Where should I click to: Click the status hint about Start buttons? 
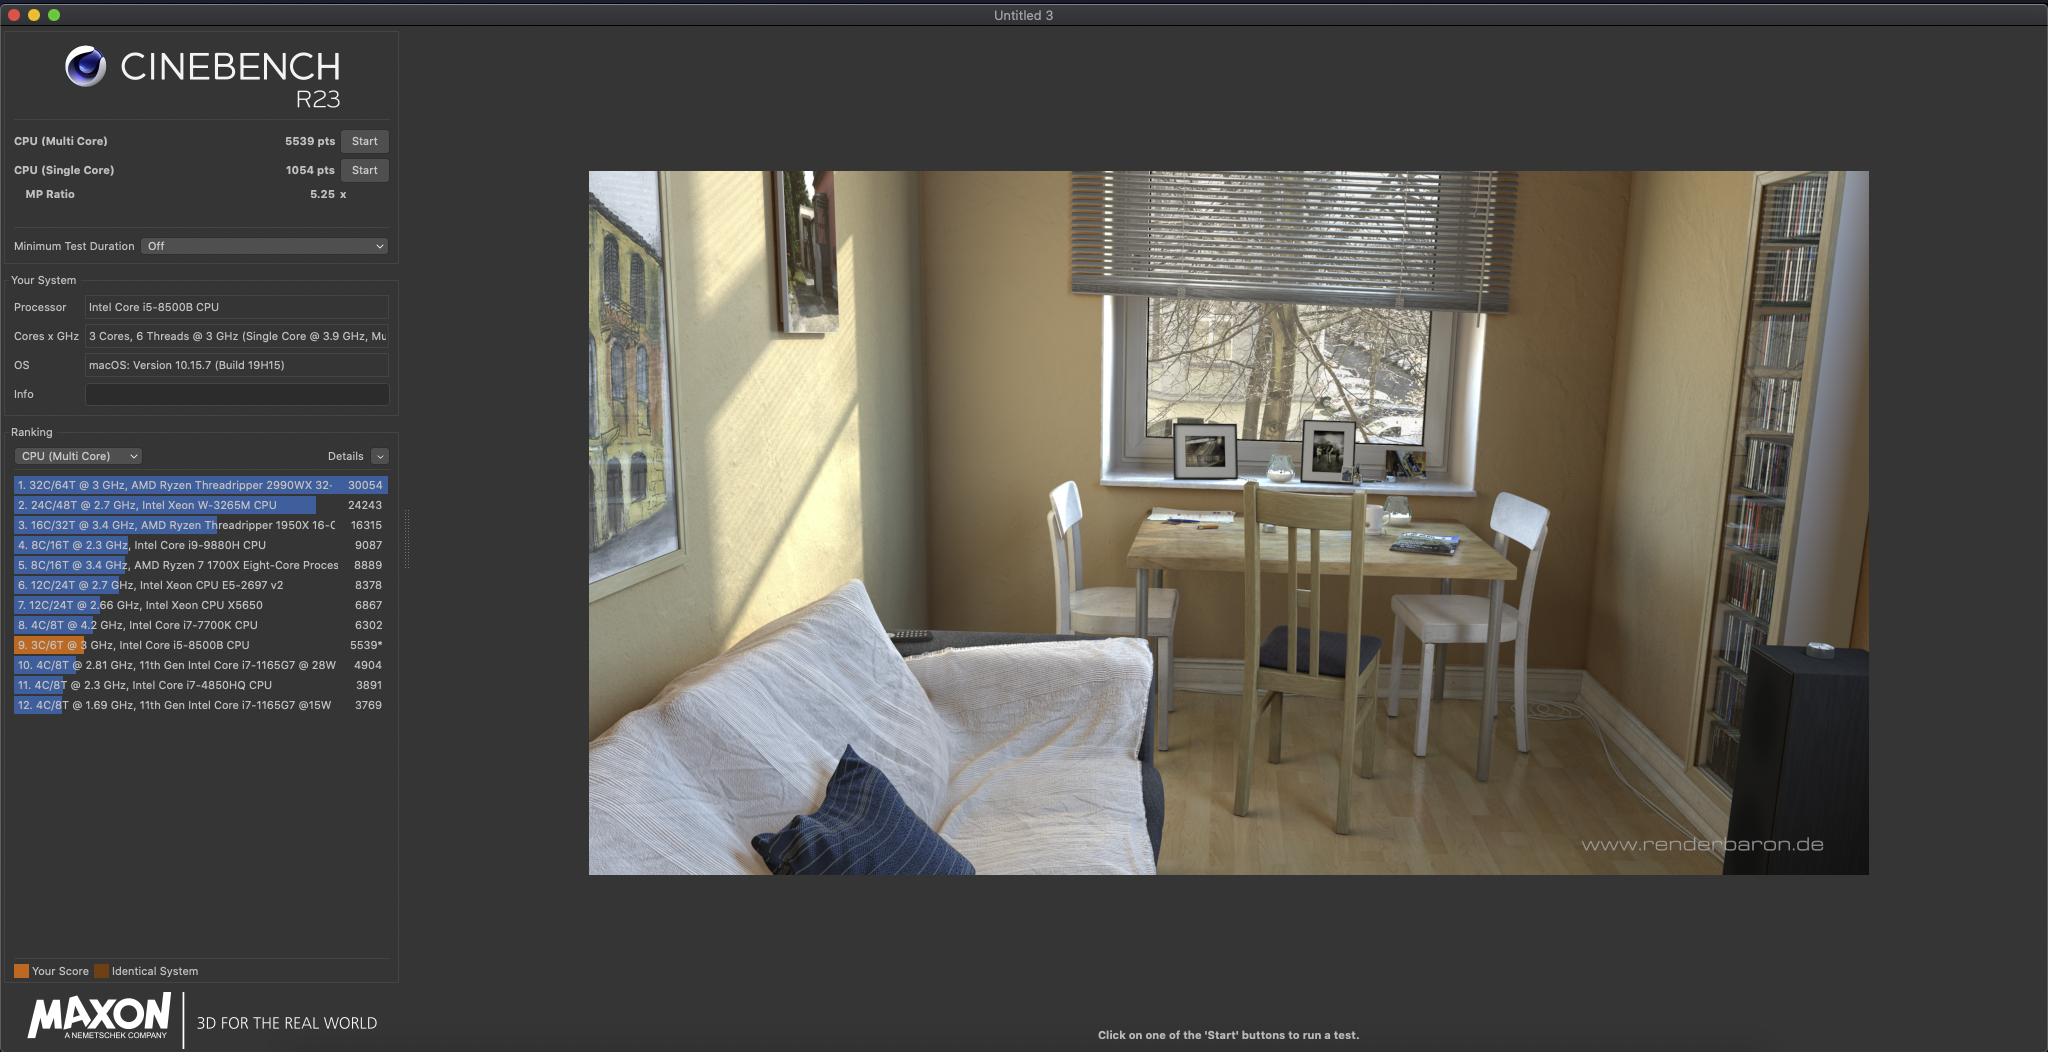point(1228,1035)
